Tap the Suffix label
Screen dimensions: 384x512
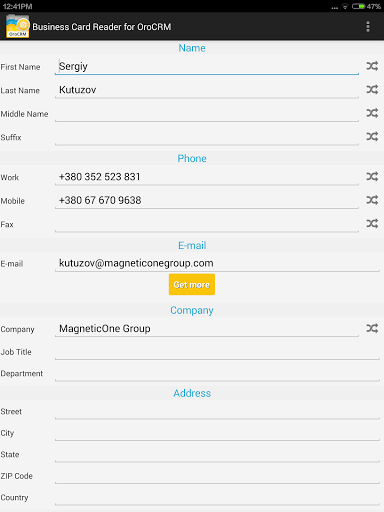[11, 137]
